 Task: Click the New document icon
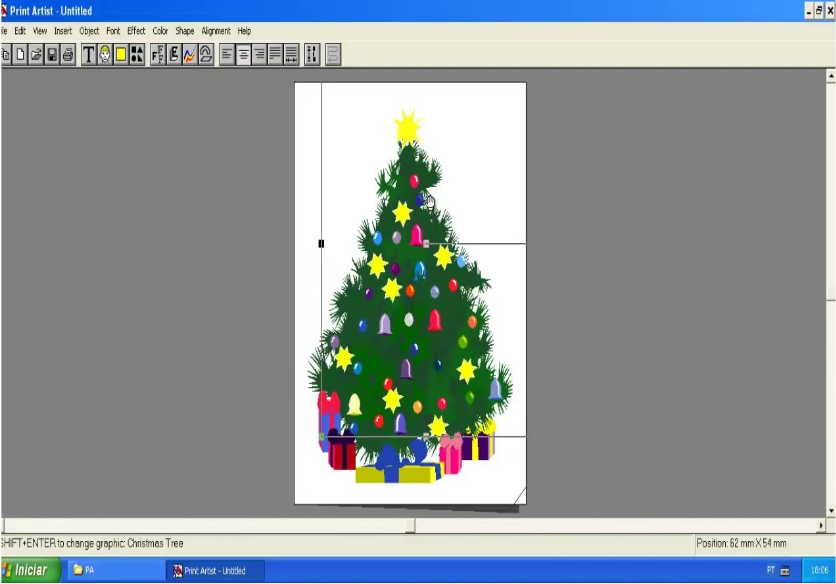tap(20, 54)
